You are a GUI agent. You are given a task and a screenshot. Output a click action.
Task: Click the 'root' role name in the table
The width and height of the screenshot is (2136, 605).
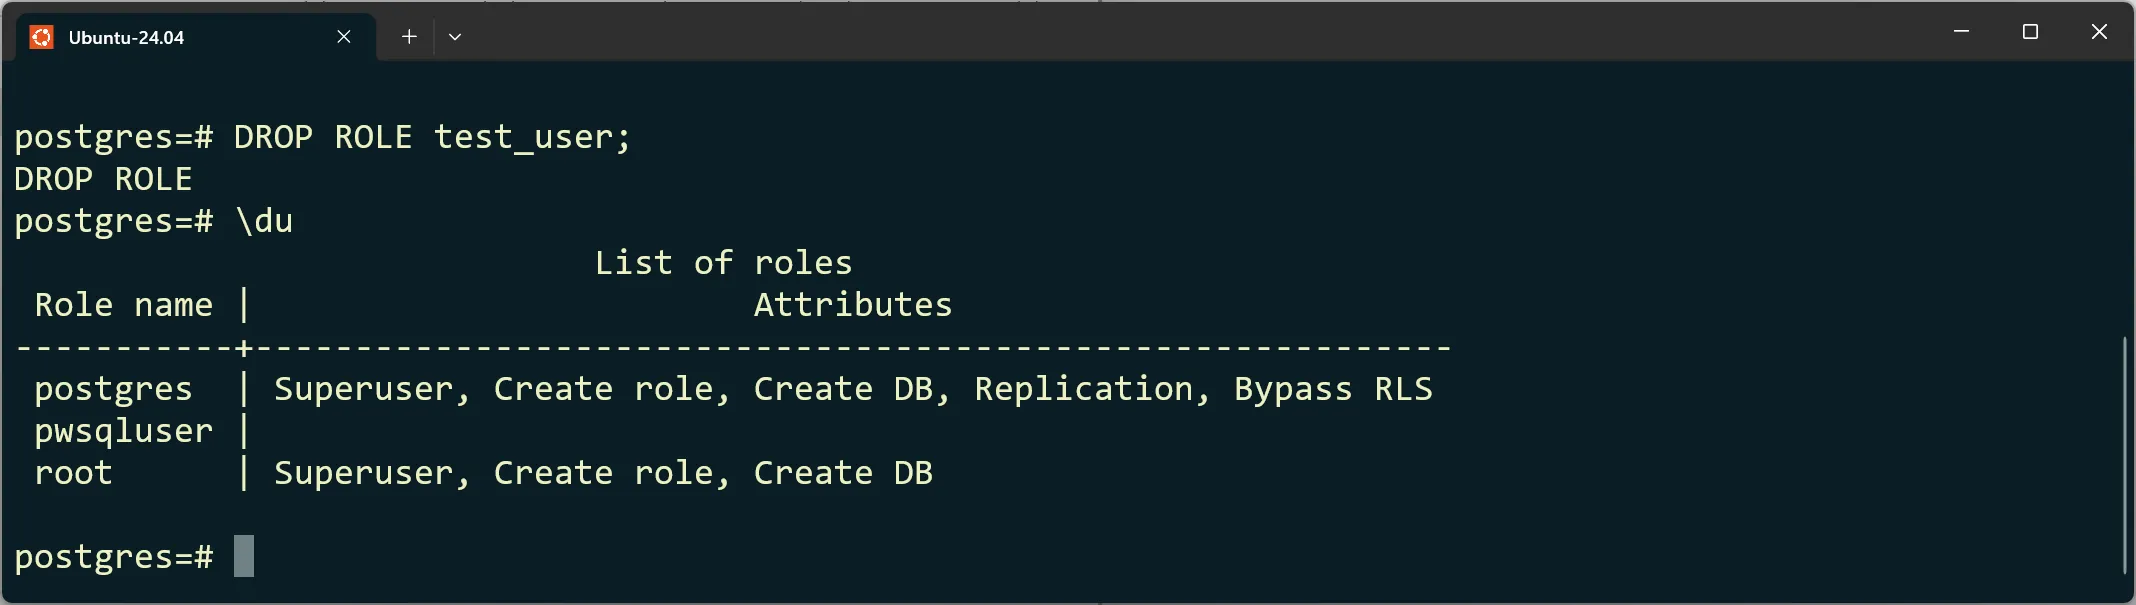(74, 473)
